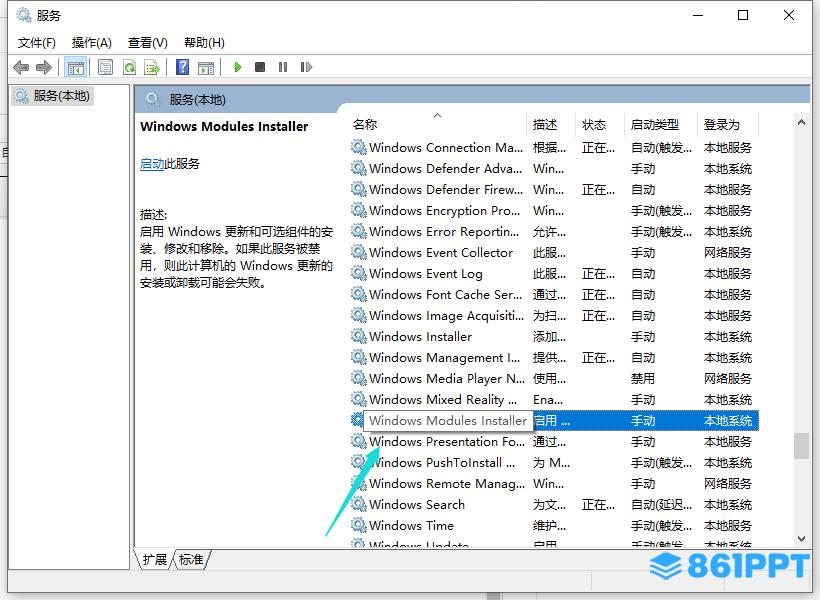The image size is (820, 600).
Task: Select the Windows Font Cache Service row
Action: (553, 295)
